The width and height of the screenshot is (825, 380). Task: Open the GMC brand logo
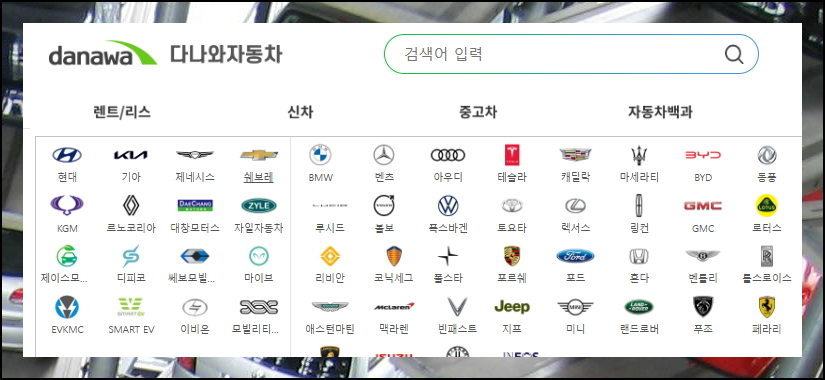click(x=703, y=205)
